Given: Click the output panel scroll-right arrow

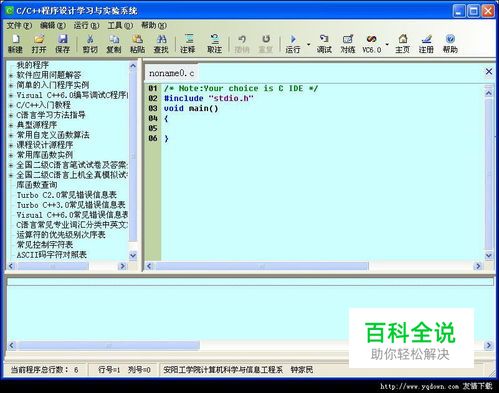Looking at the screenshot, I should click(488, 345).
